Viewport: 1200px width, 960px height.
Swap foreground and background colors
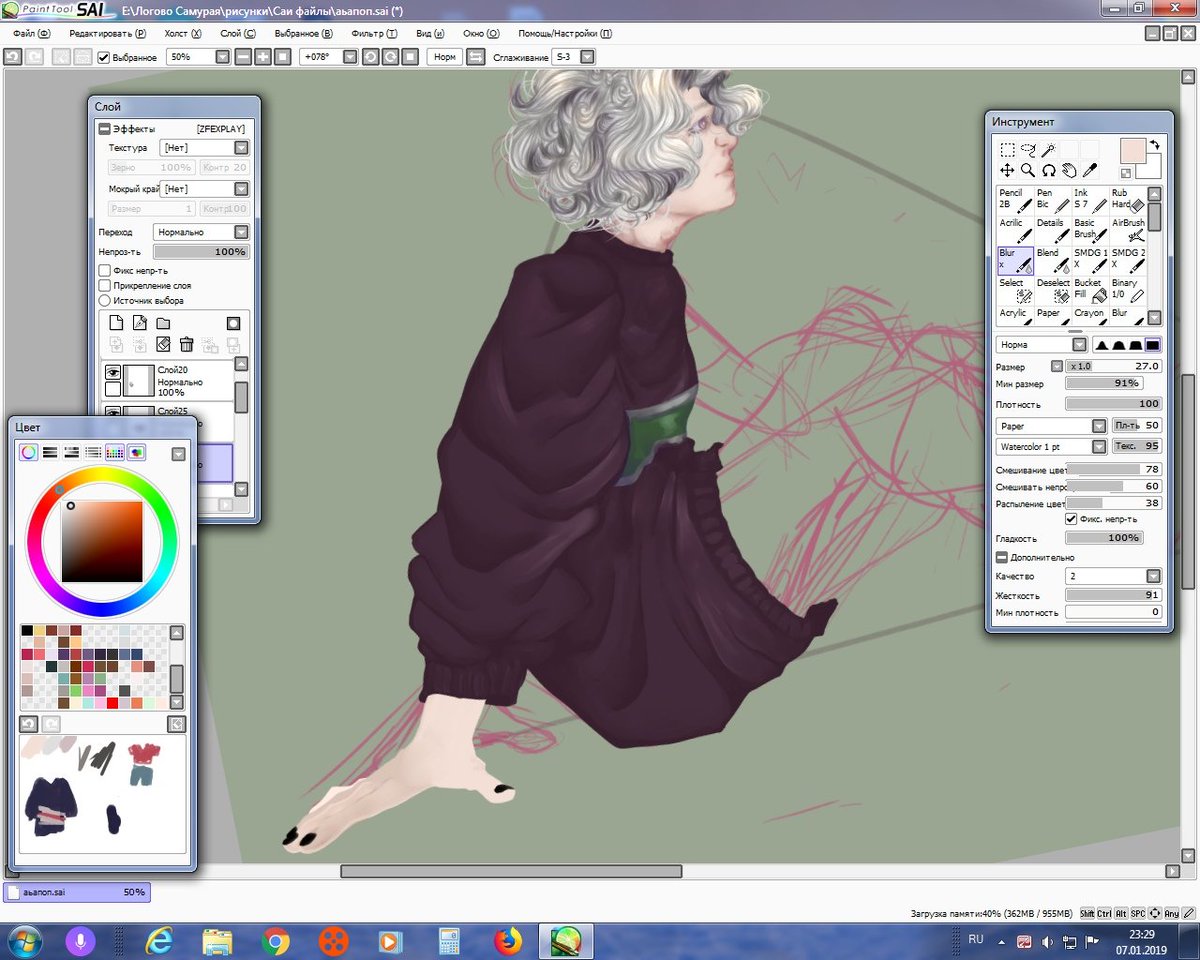[1154, 144]
